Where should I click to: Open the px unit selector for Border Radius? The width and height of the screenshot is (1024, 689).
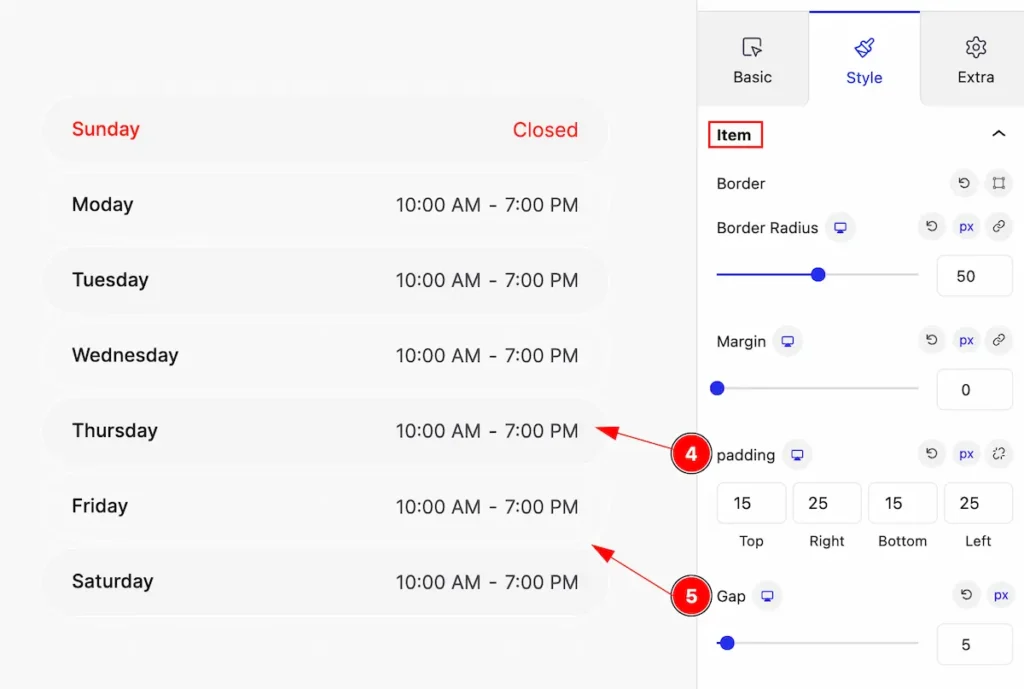[x=966, y=227]
